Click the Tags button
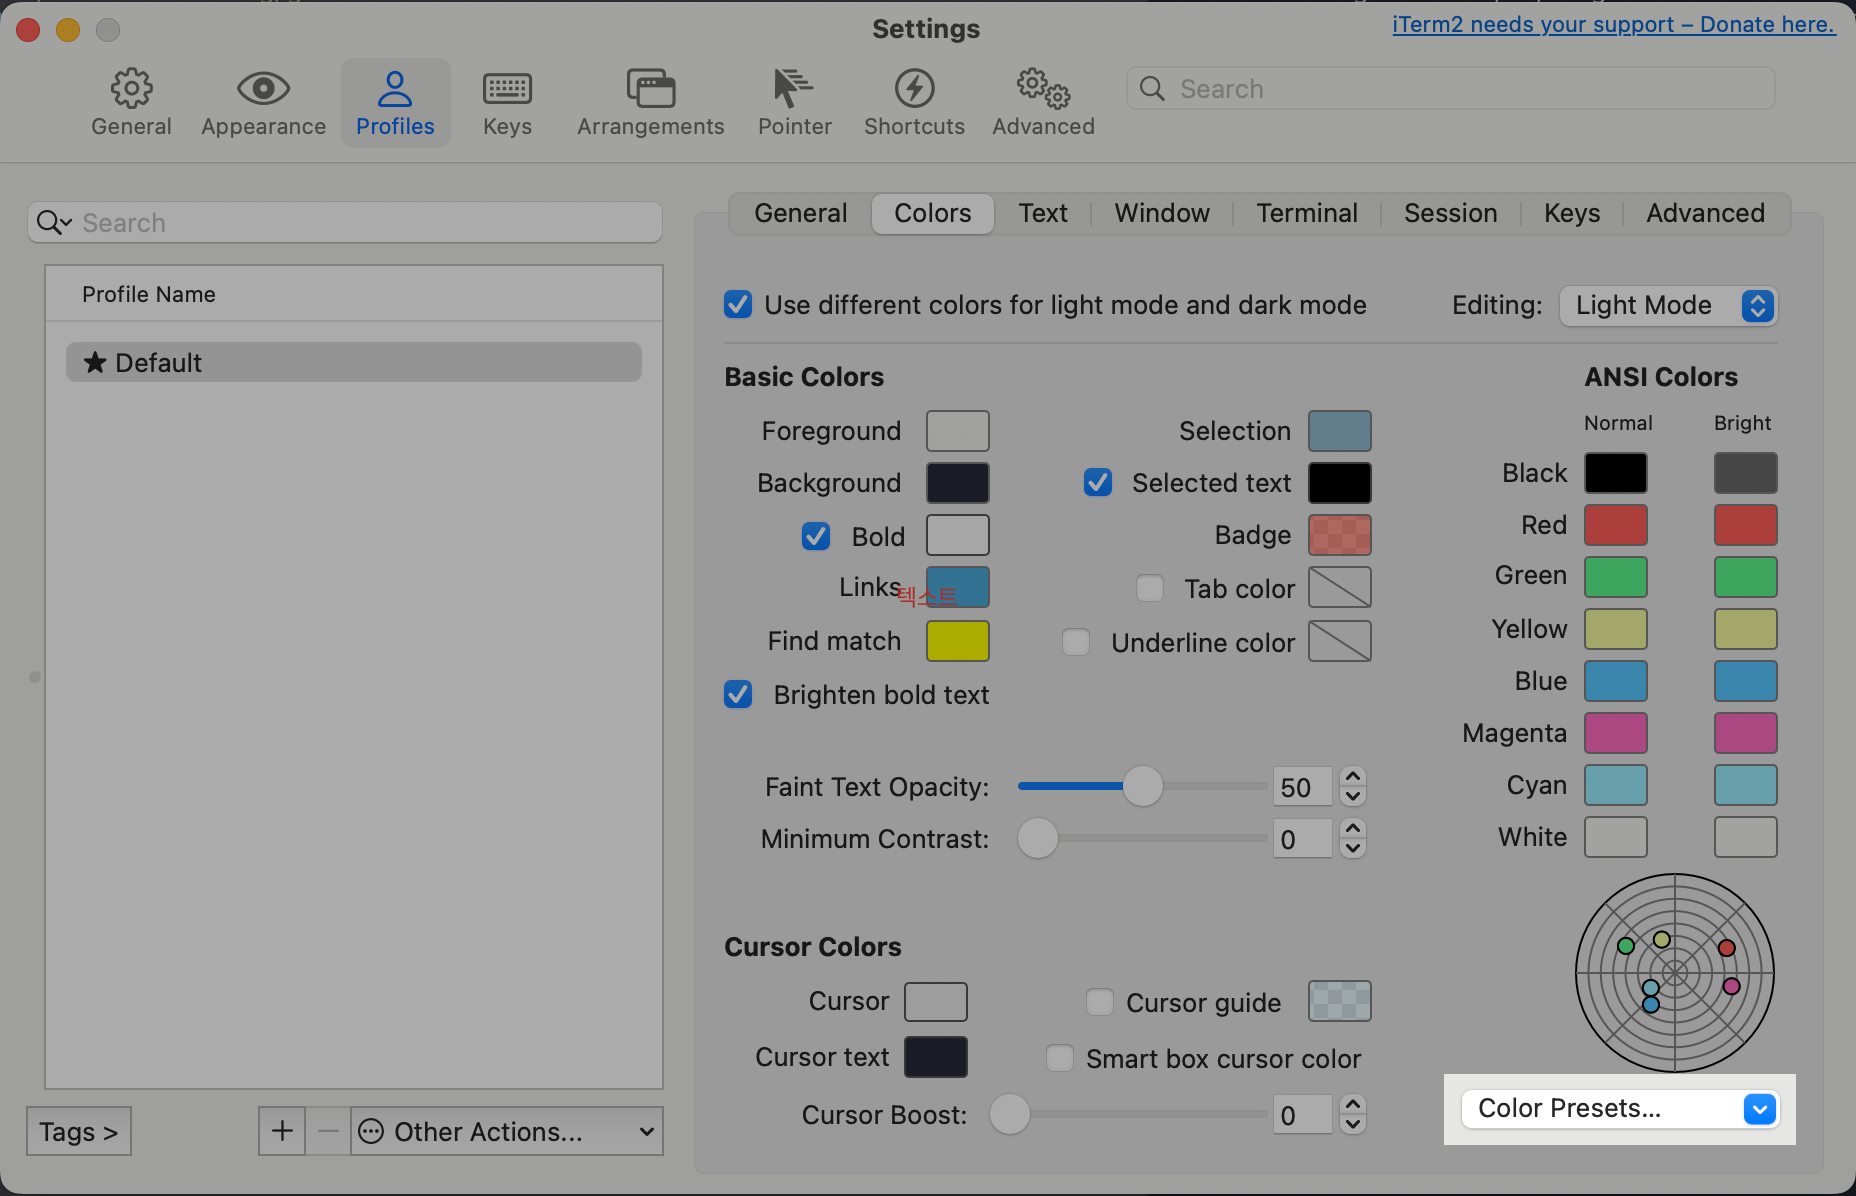Image resolution: width=1856 pixels, height=1196 pixels. pyautogui.click(x=78, y=1131)
